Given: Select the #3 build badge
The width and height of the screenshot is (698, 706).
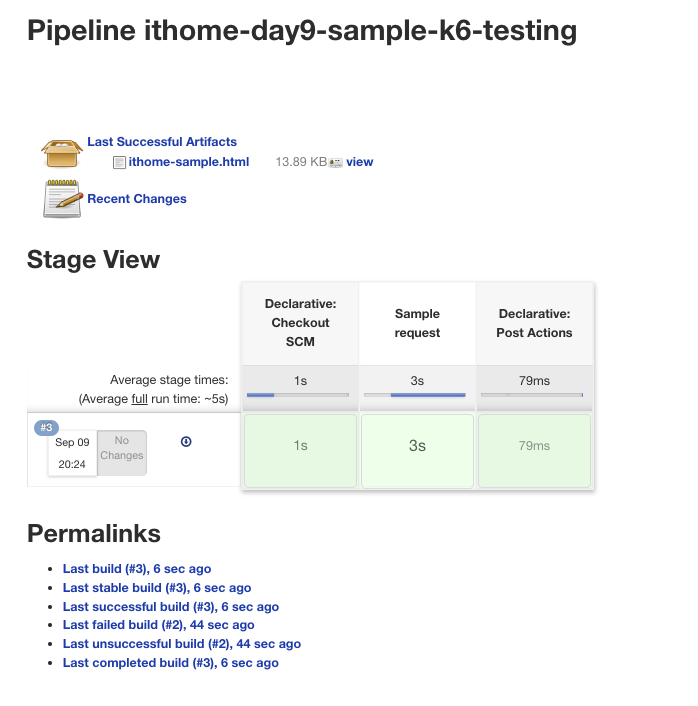Looking at the screenshot, I should pyautogui.click(x=46, y=428).
